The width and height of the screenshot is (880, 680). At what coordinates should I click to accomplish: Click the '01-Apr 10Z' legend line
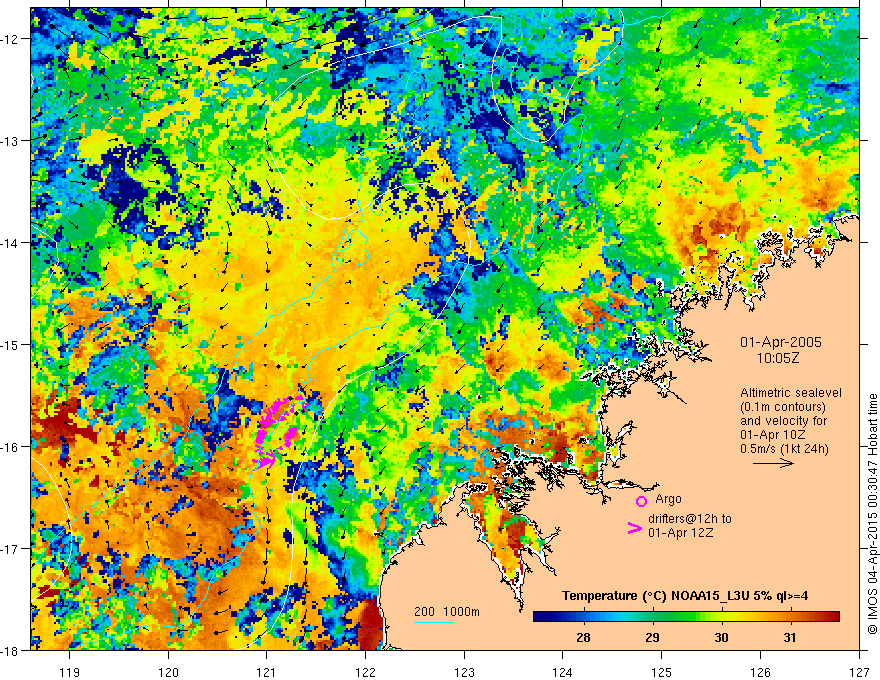click(x=773, y=435)
